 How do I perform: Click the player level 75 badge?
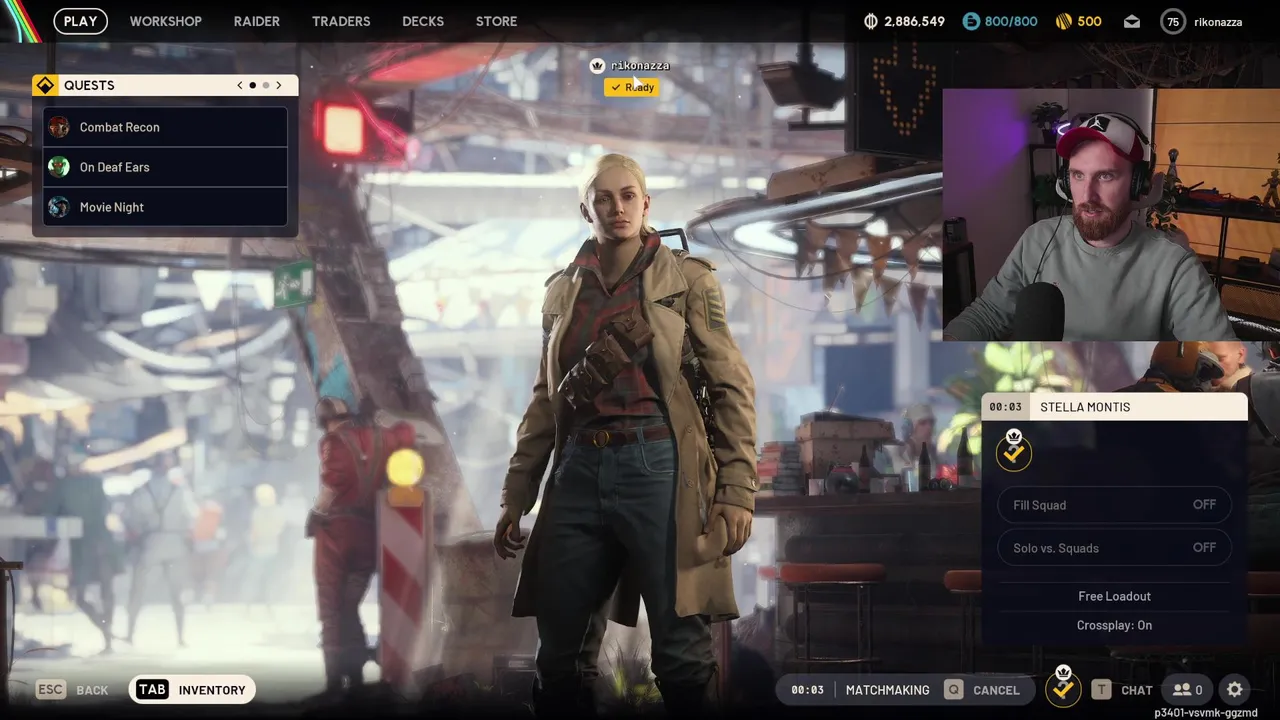tap(1173, 21)
